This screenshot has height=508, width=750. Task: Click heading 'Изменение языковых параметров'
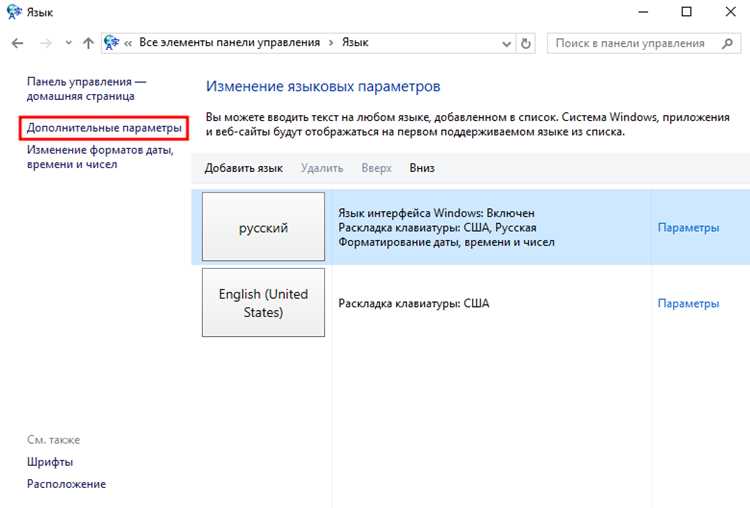(x=323, y=87)
